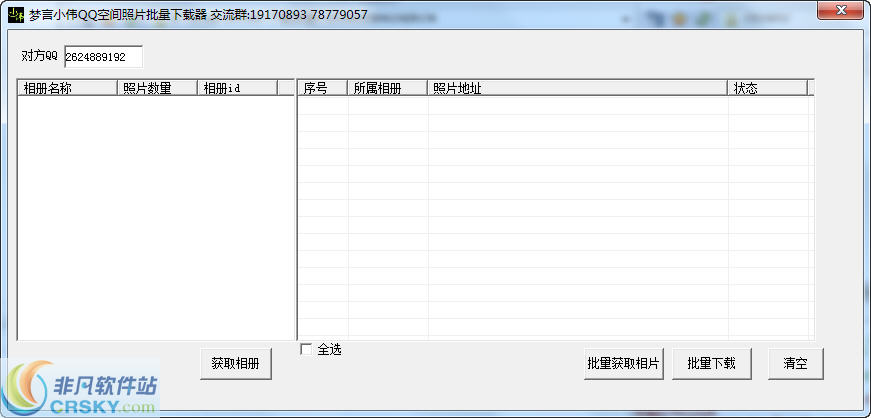
Task: Click the 对方QQ label text
Action: [39, 56]
